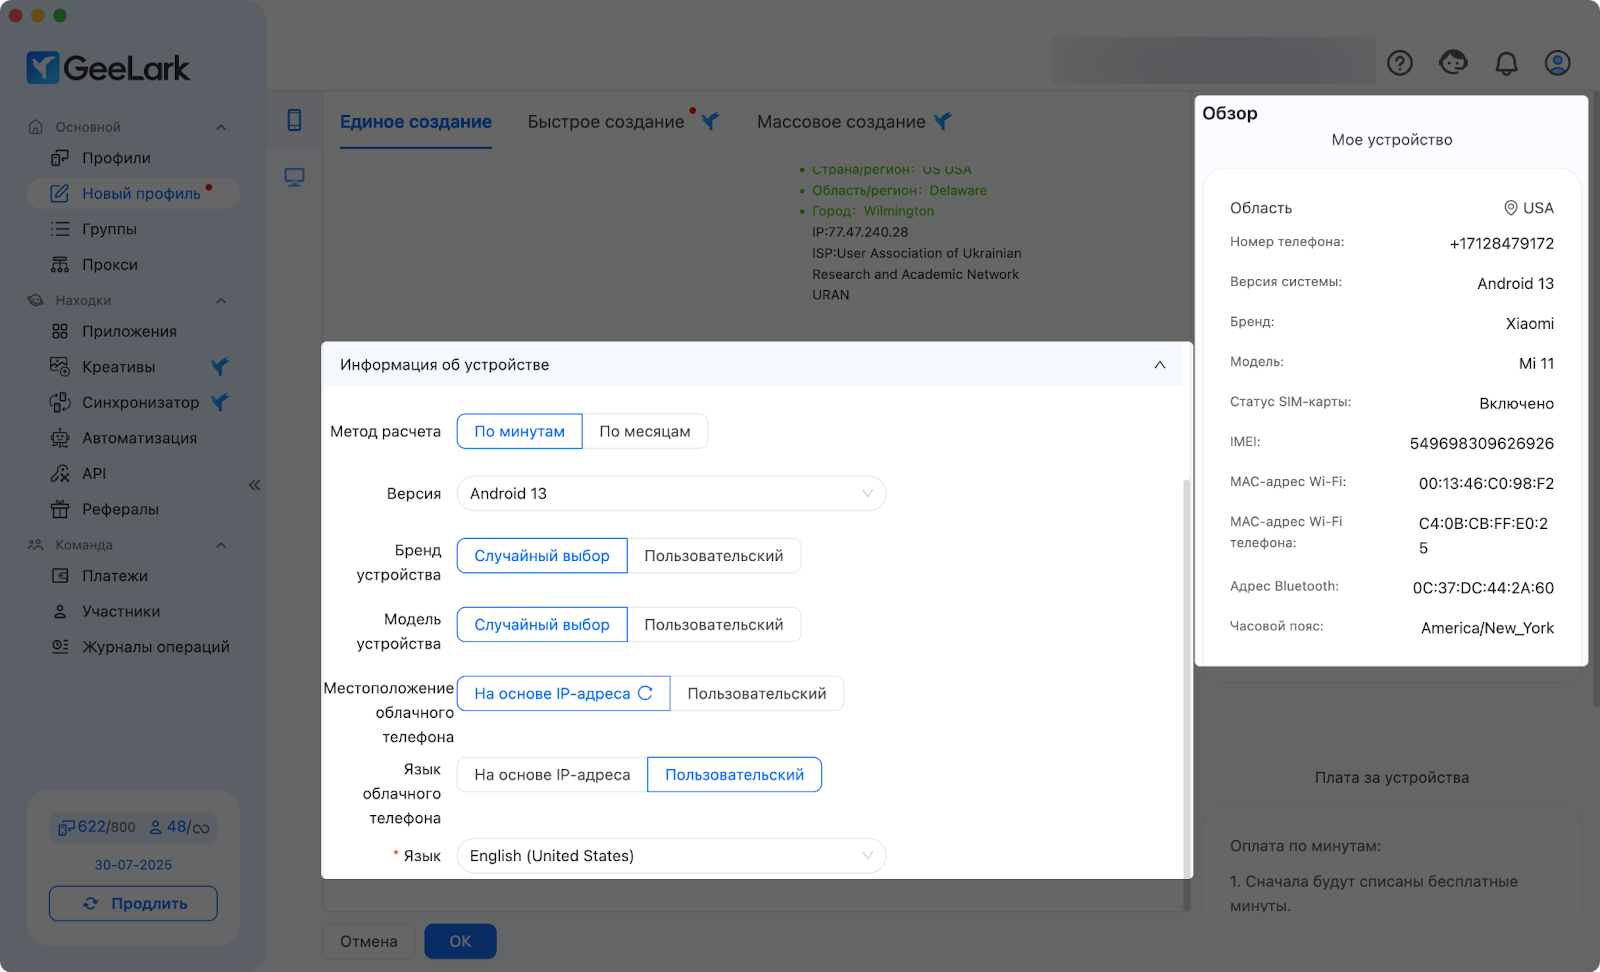Click the Отмена cancel button

pos(368,941)
